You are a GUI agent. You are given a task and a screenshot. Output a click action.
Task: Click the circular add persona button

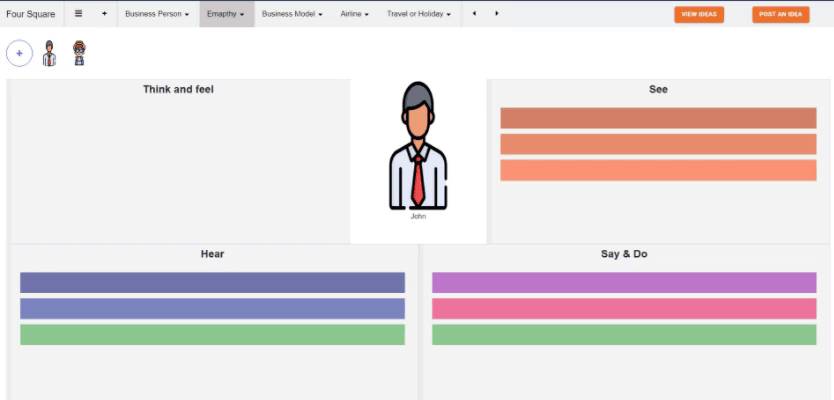click(x=19, y=53)
